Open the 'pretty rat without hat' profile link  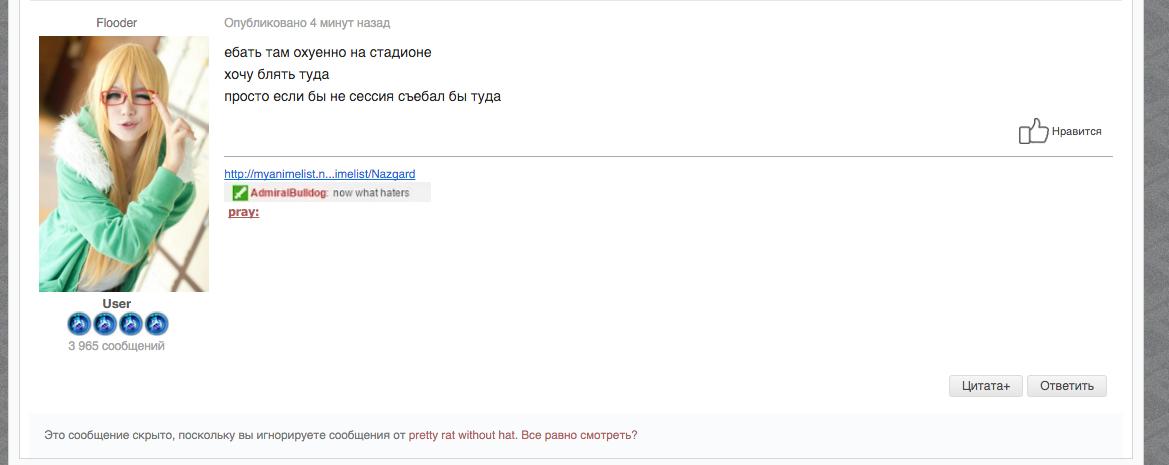462,435
